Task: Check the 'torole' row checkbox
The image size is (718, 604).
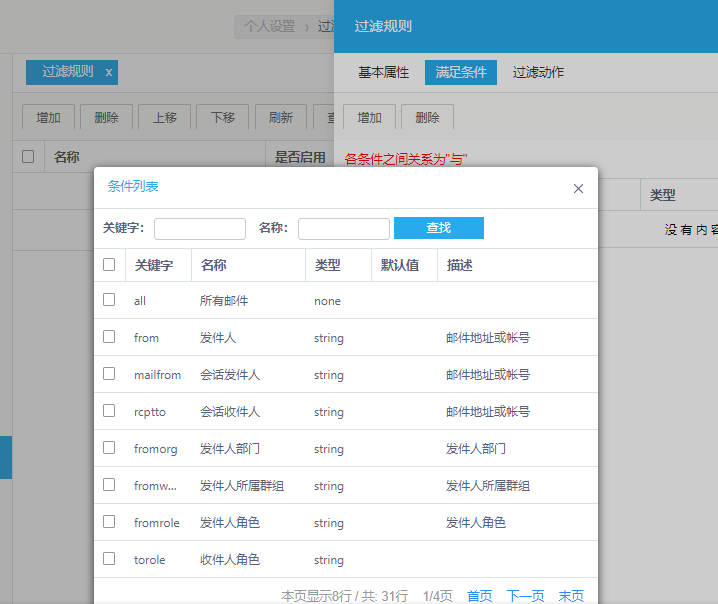Action: (x=109, y=559)
